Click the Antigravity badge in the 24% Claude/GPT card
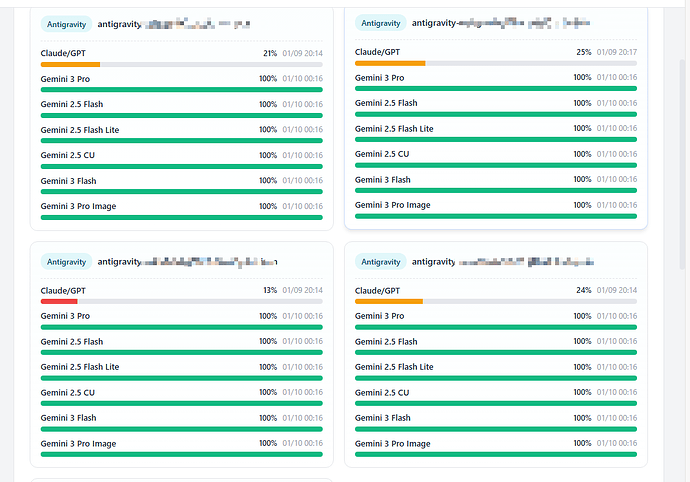 tap(381, 262)
